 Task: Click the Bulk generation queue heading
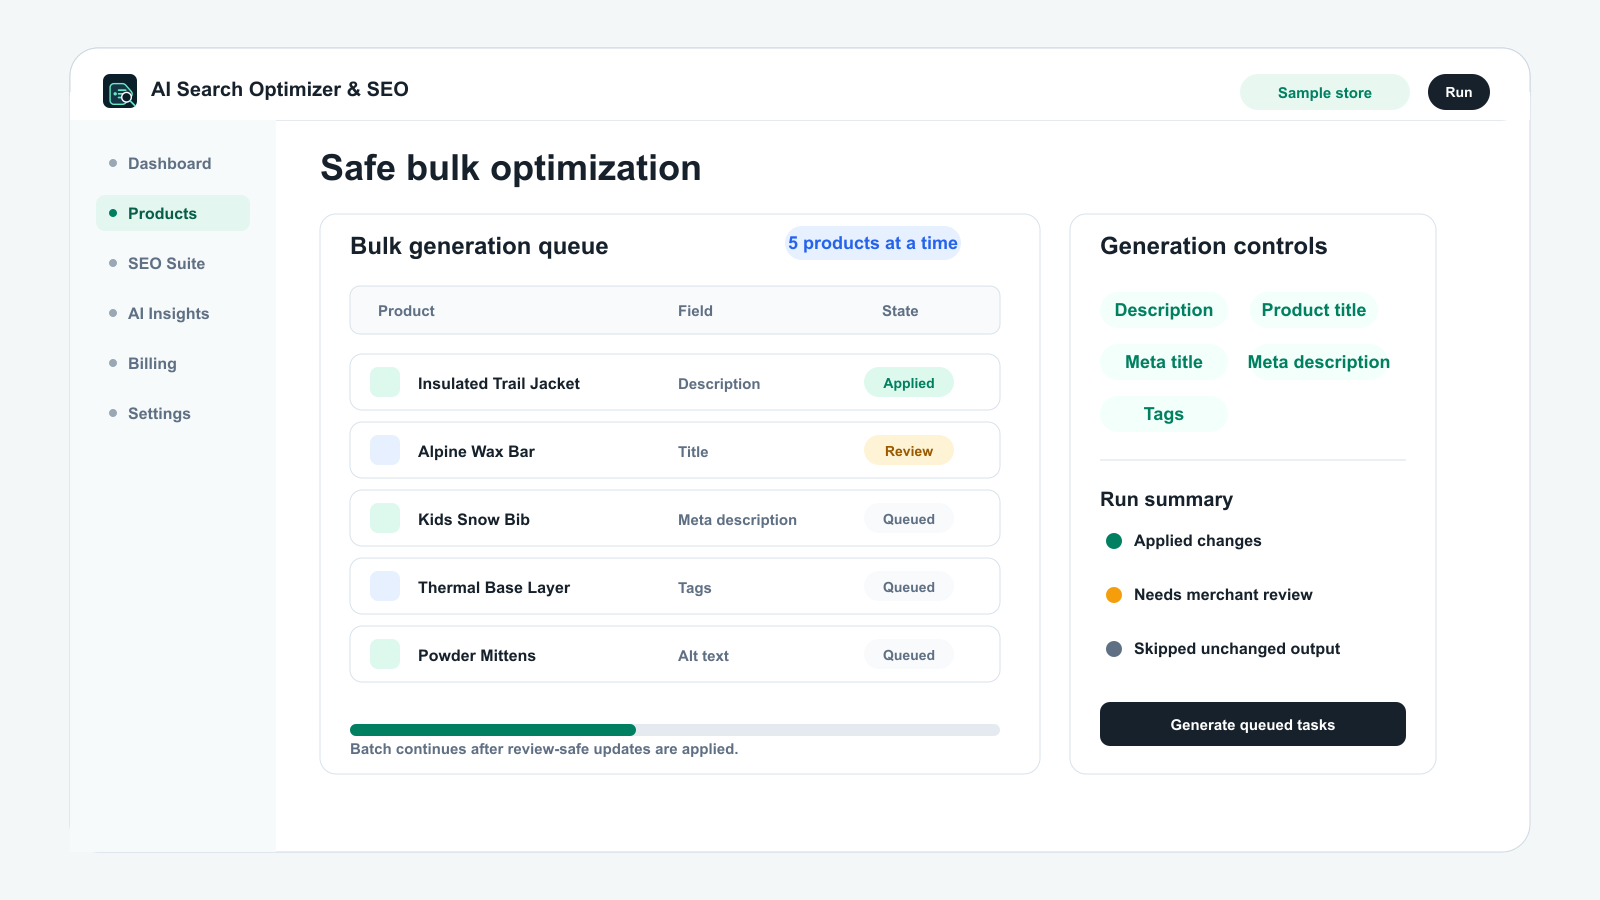point(479,246)
